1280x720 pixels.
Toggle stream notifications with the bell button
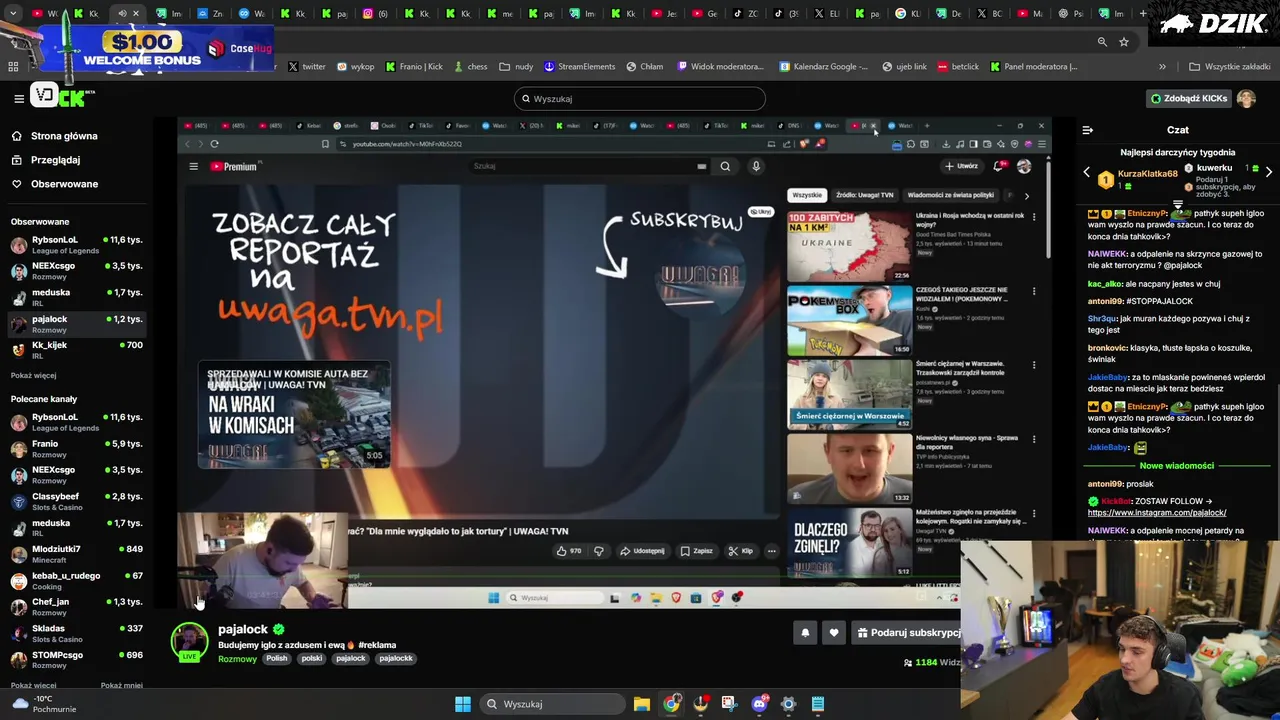pos(805,632)
